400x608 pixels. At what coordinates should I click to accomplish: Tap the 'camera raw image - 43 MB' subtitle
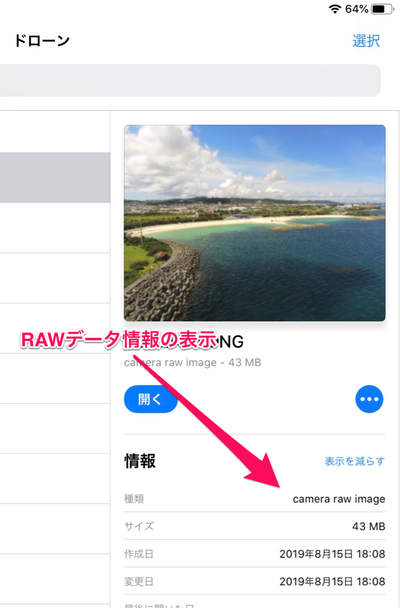(193, 363)
